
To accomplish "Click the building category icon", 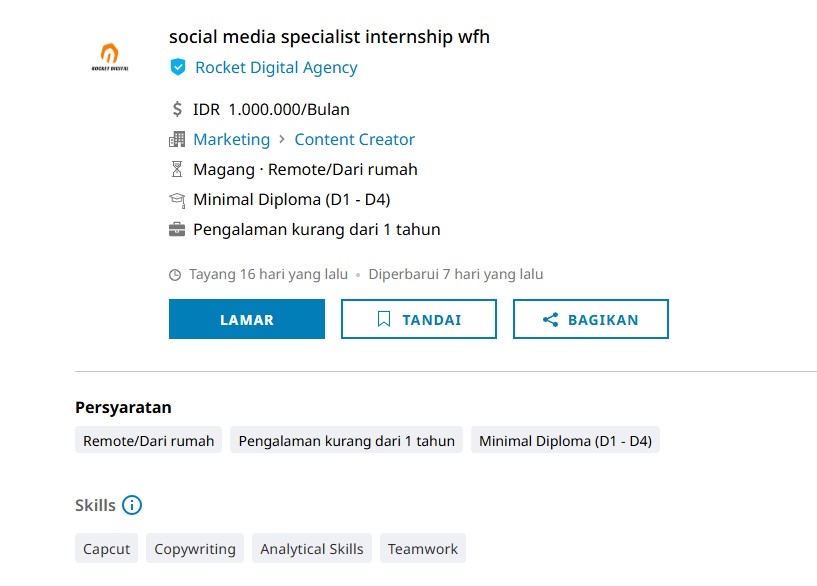I will tap(177, 139).
